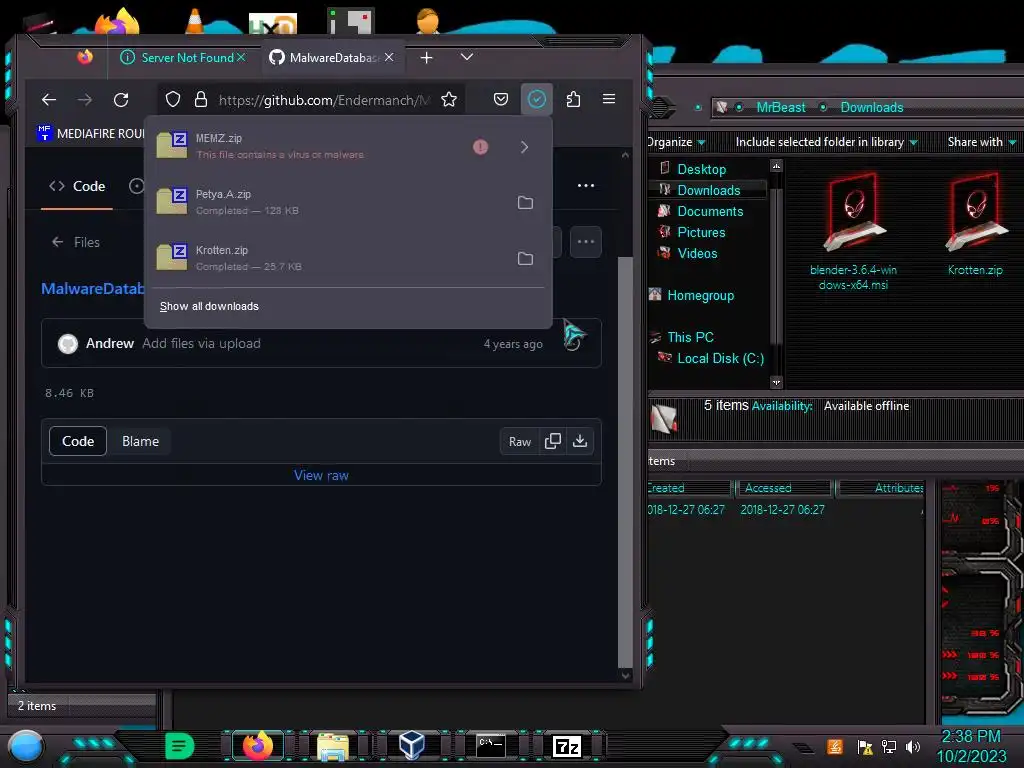Bookmark this page with the star icon
The image size is (1024, 768).
tap(449, 99)
